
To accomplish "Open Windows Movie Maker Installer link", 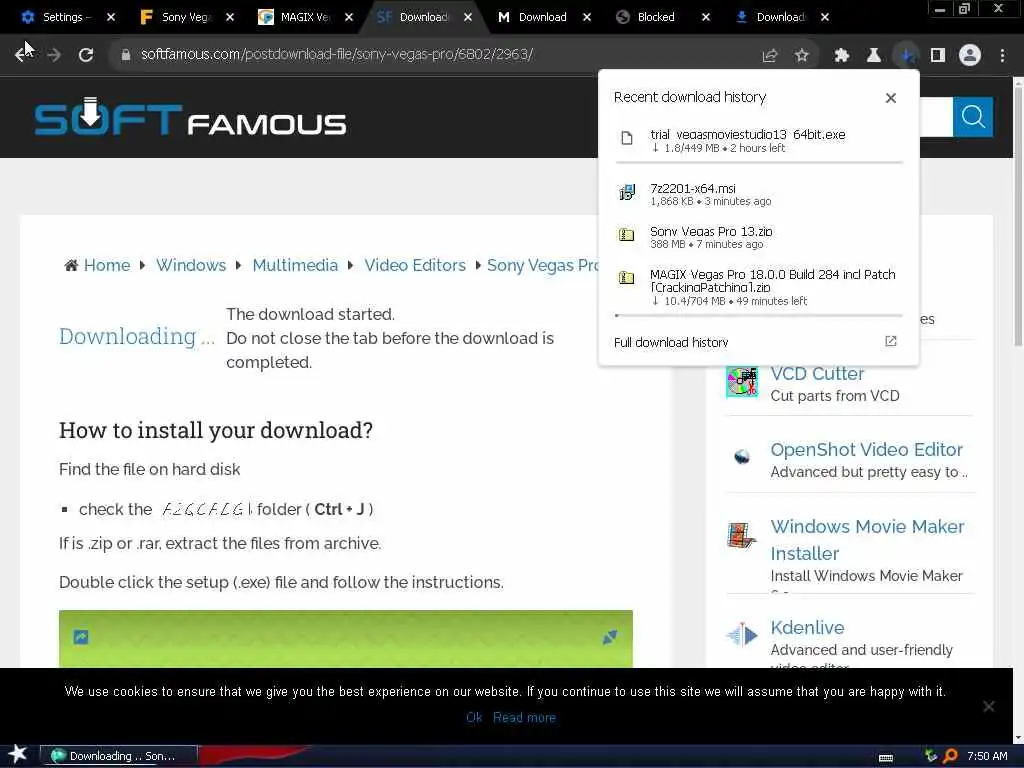I will click(x=867, y=540).
